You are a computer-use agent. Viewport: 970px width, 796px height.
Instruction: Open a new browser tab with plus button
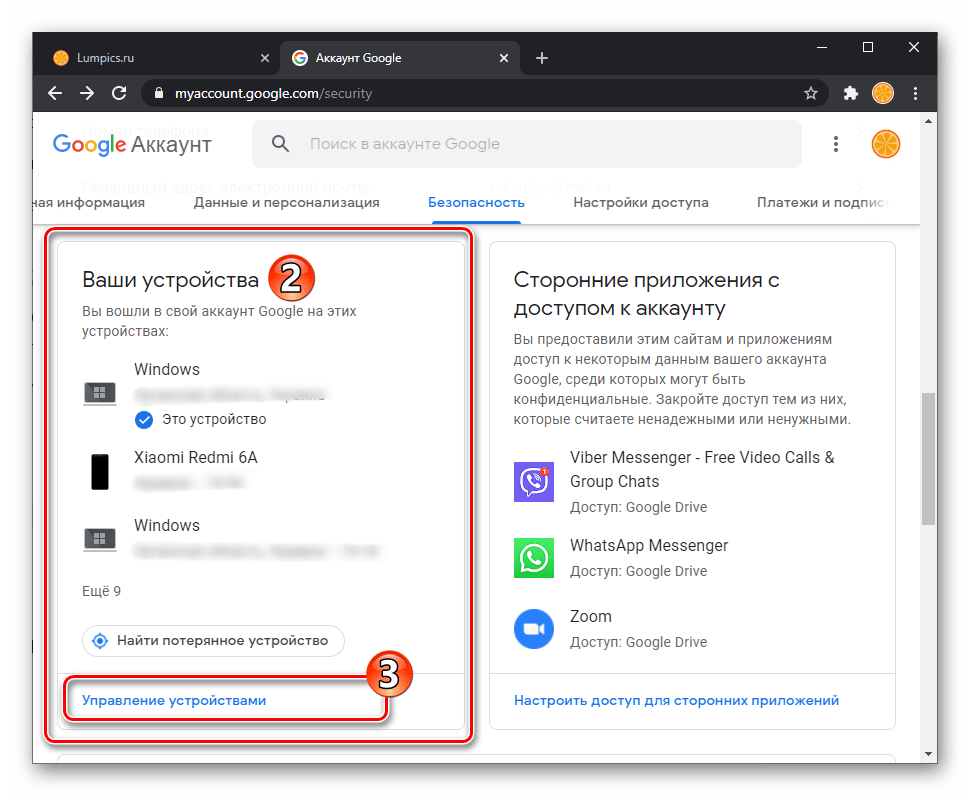point(542,58)
